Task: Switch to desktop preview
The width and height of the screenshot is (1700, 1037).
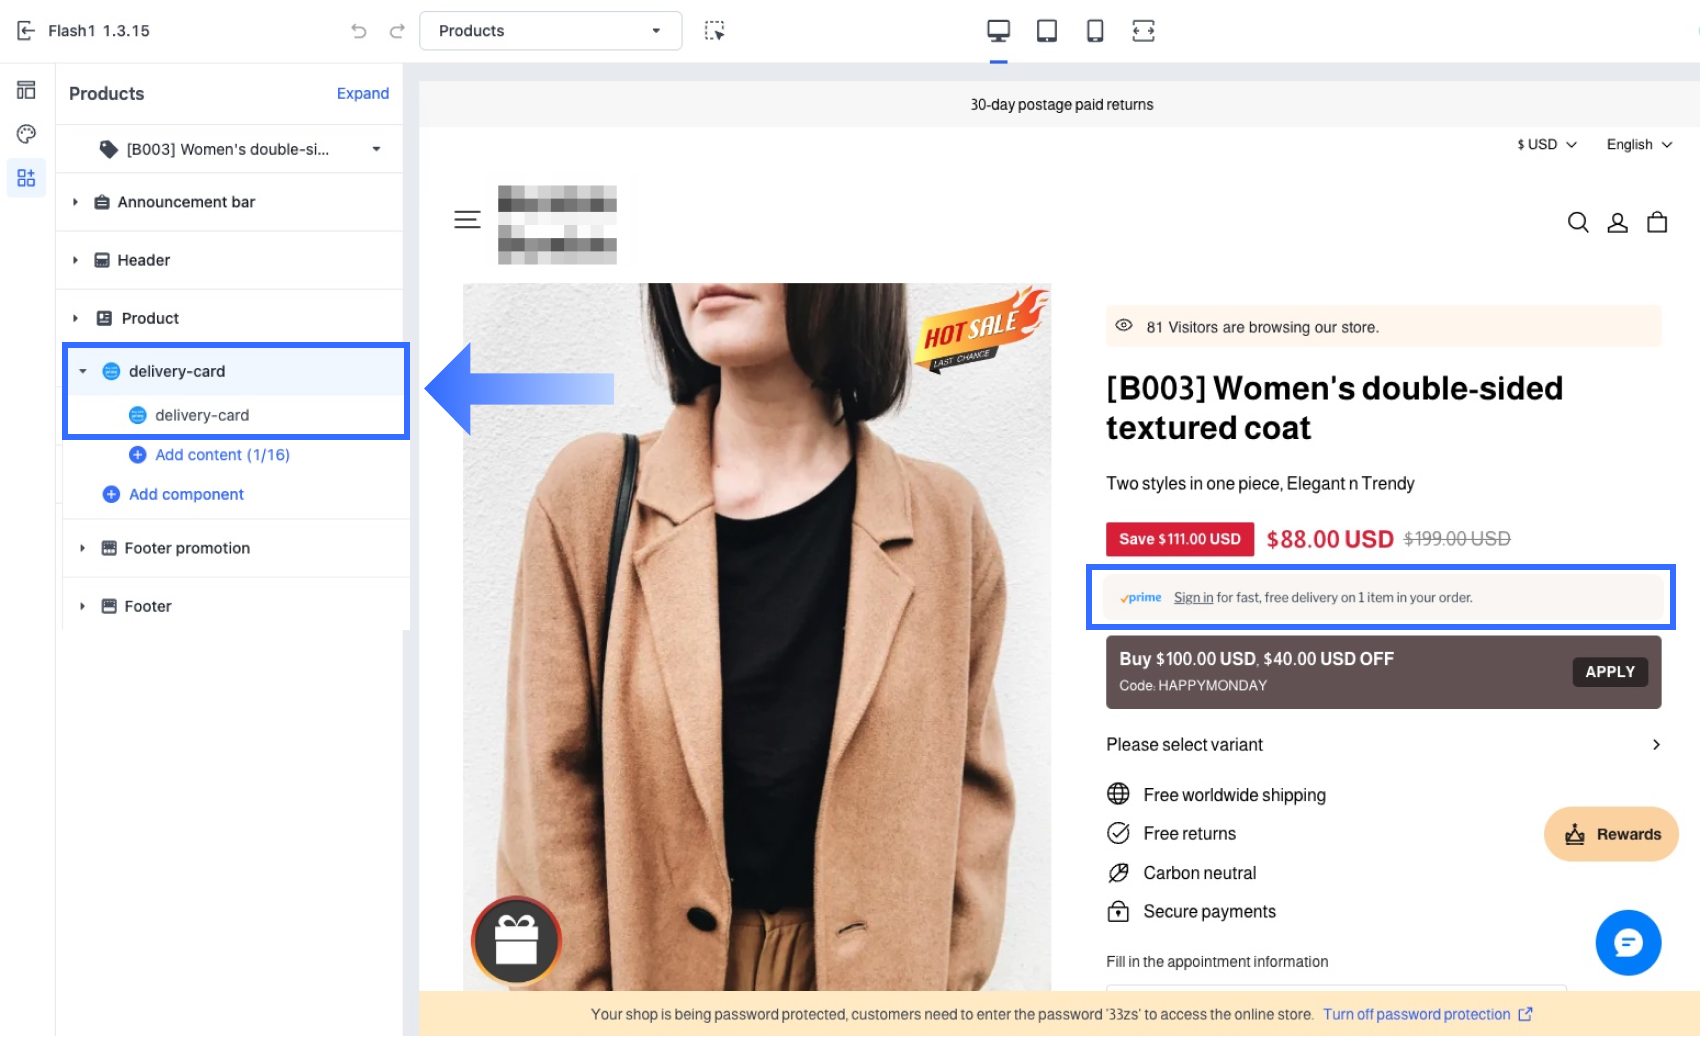Action: 998,31
